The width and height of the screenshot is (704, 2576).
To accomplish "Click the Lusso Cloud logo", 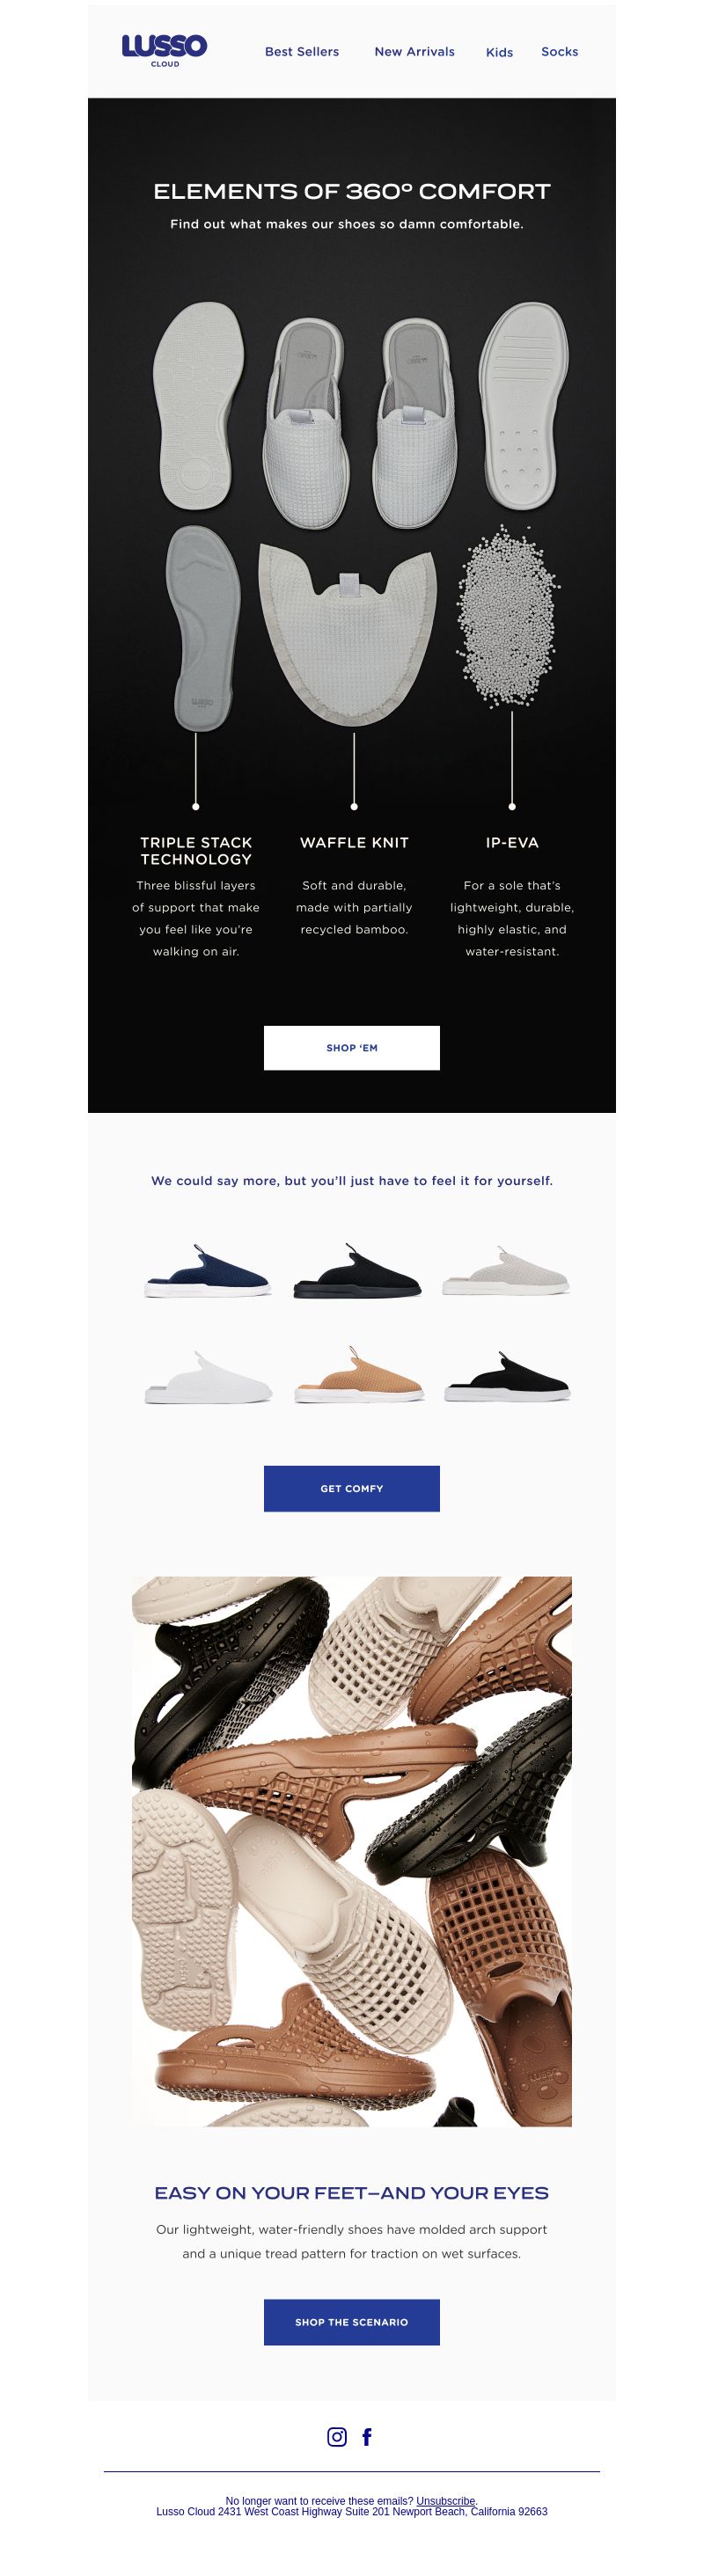I will (164, 50).
